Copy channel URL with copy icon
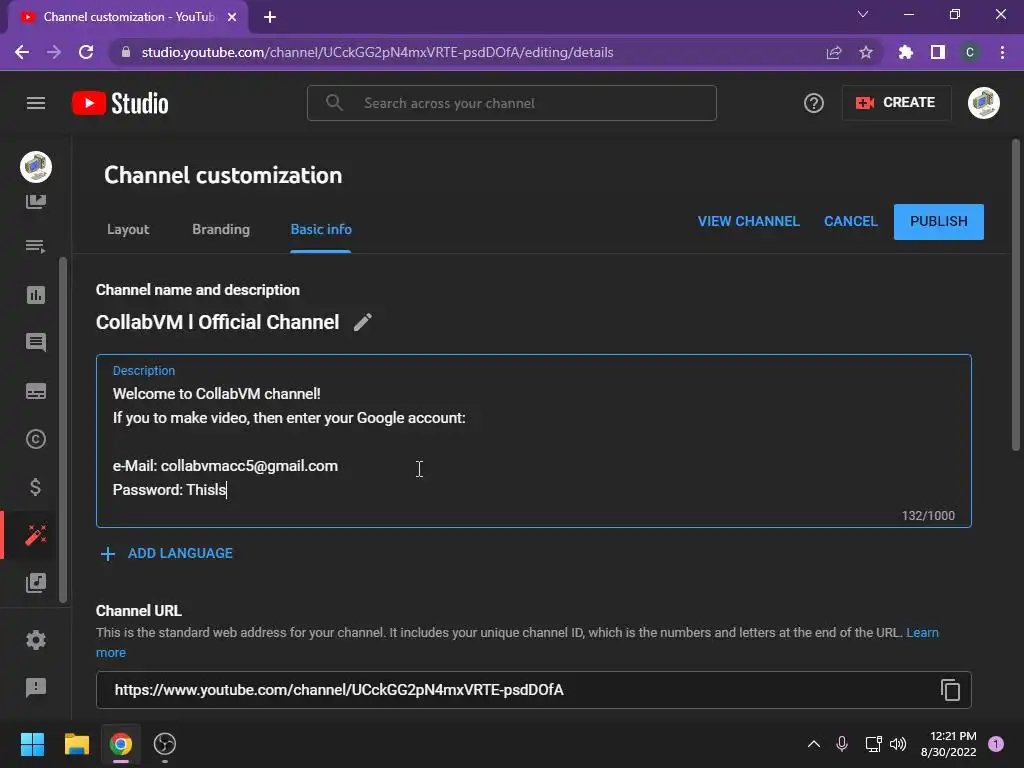The height and width of the screenshot is (768, 1024). point(950,690)
